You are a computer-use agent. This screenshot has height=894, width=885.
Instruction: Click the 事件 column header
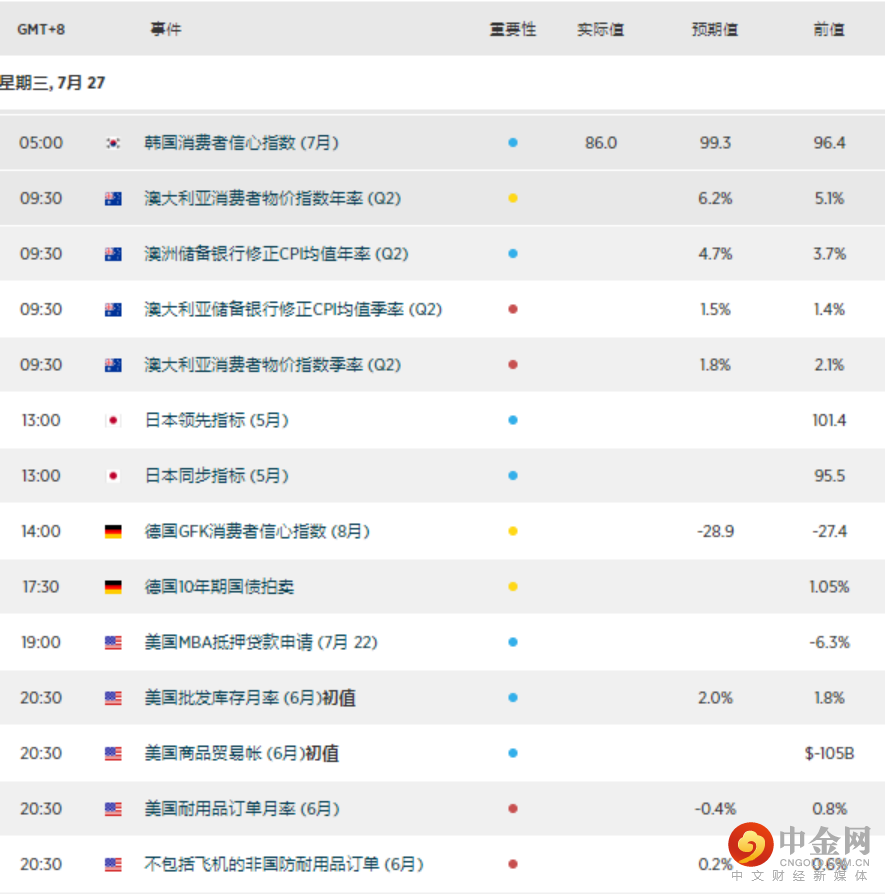click(x=165, y=29)
